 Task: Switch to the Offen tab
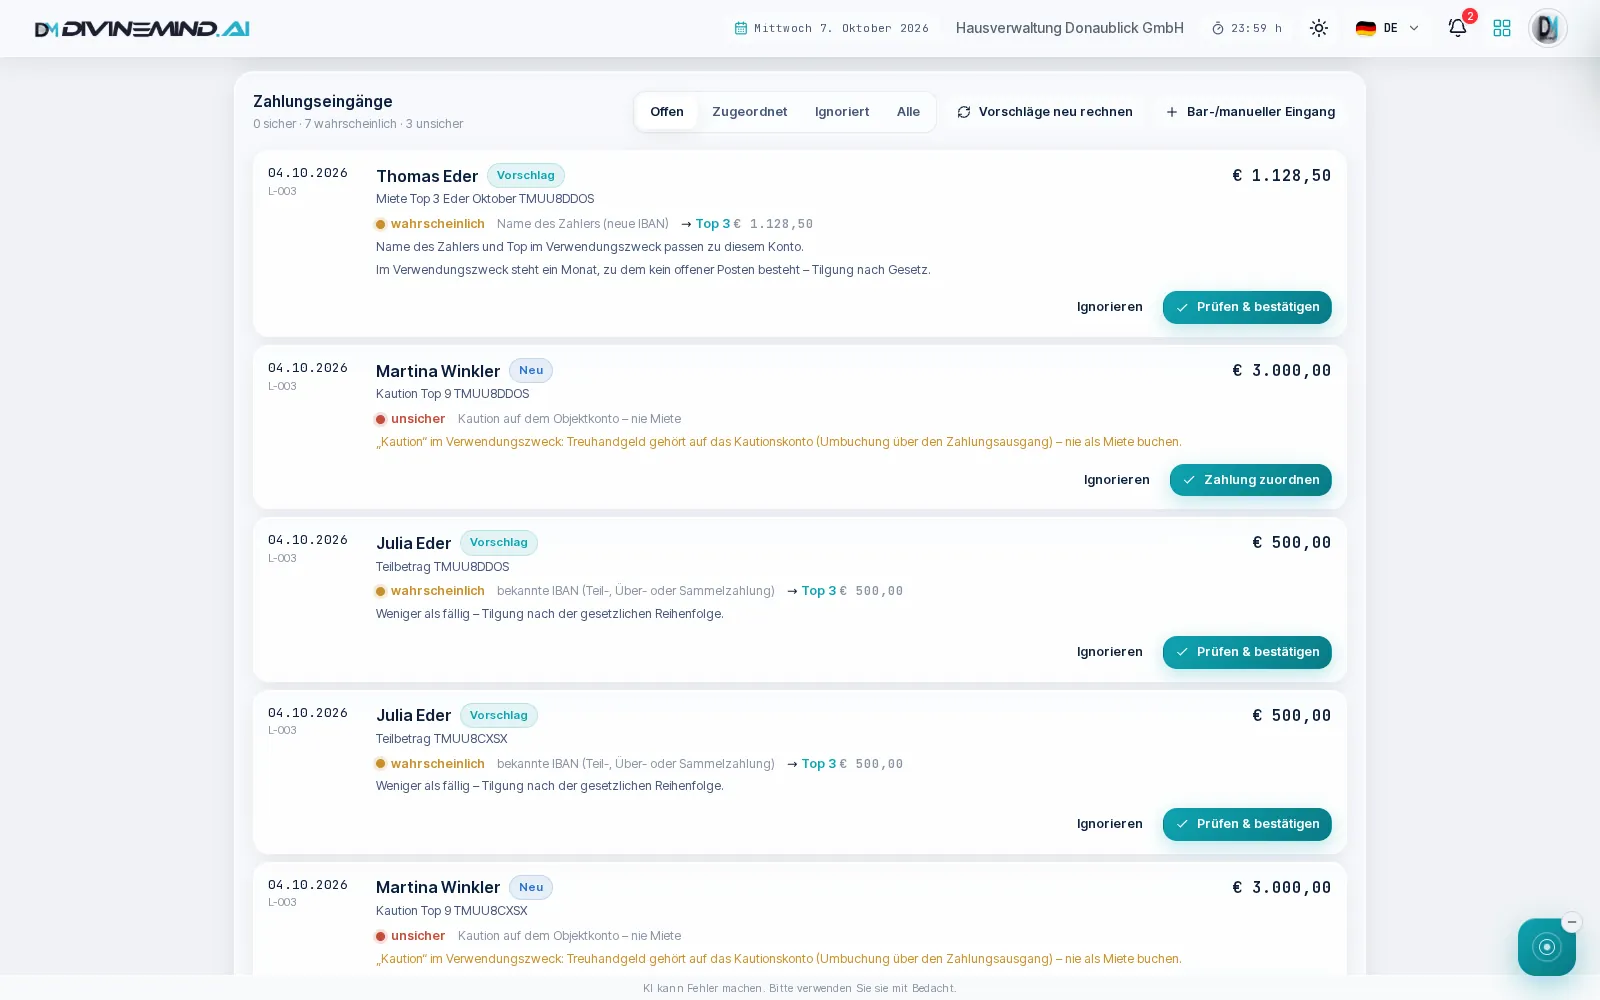tap(667, 112)
